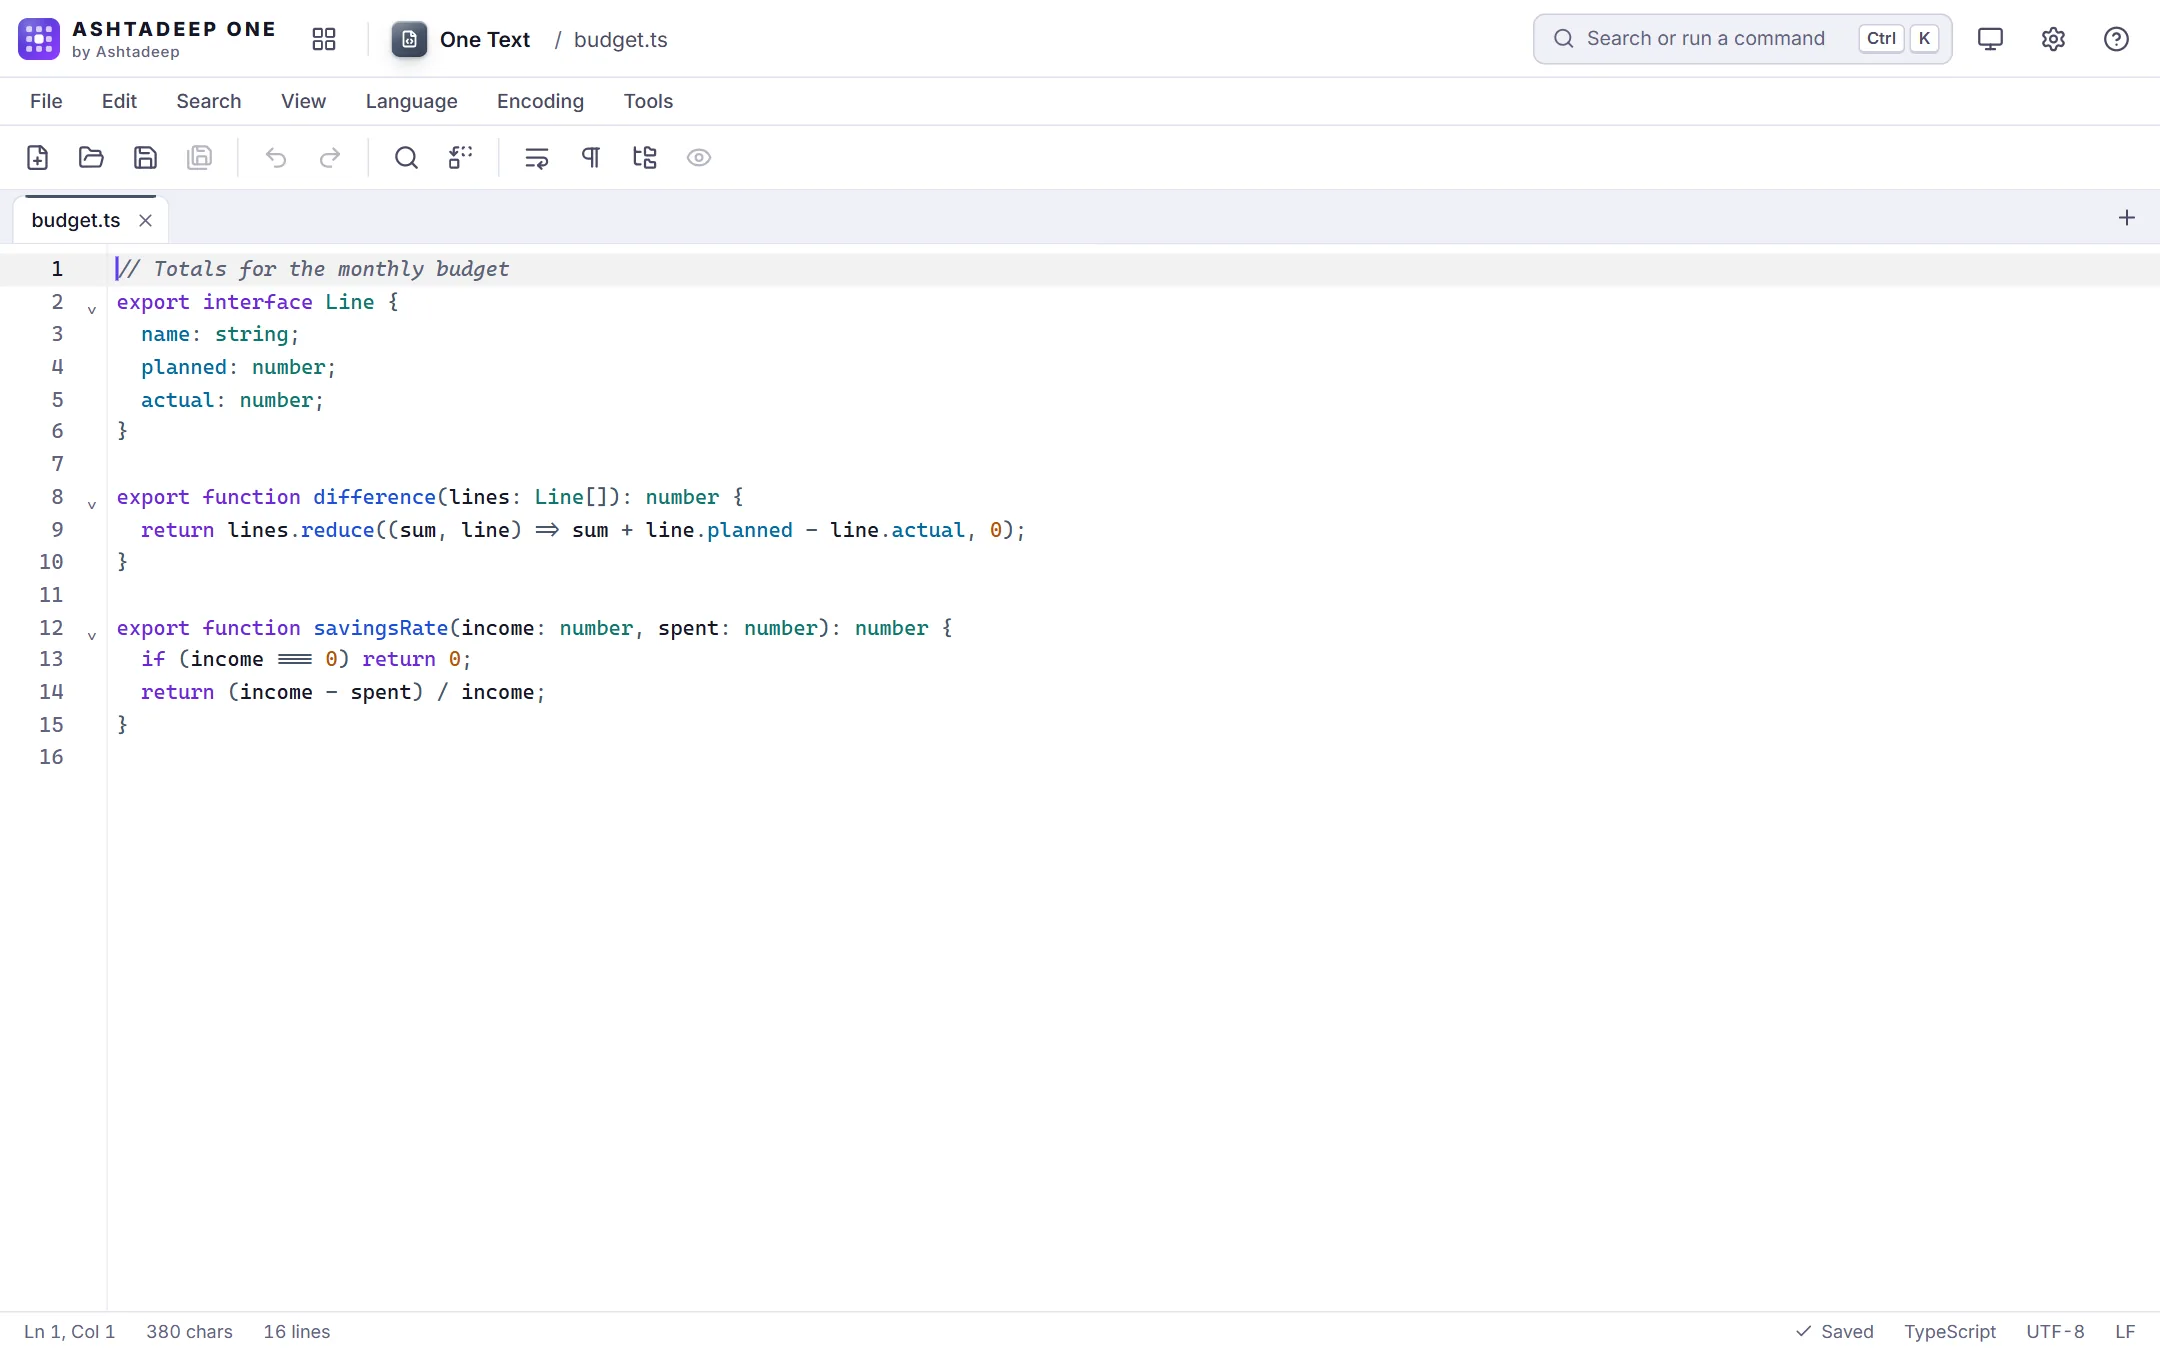The image size is (2160, 1350).
Task: Open display mode monitor icon
Action: click(1990, 39)
